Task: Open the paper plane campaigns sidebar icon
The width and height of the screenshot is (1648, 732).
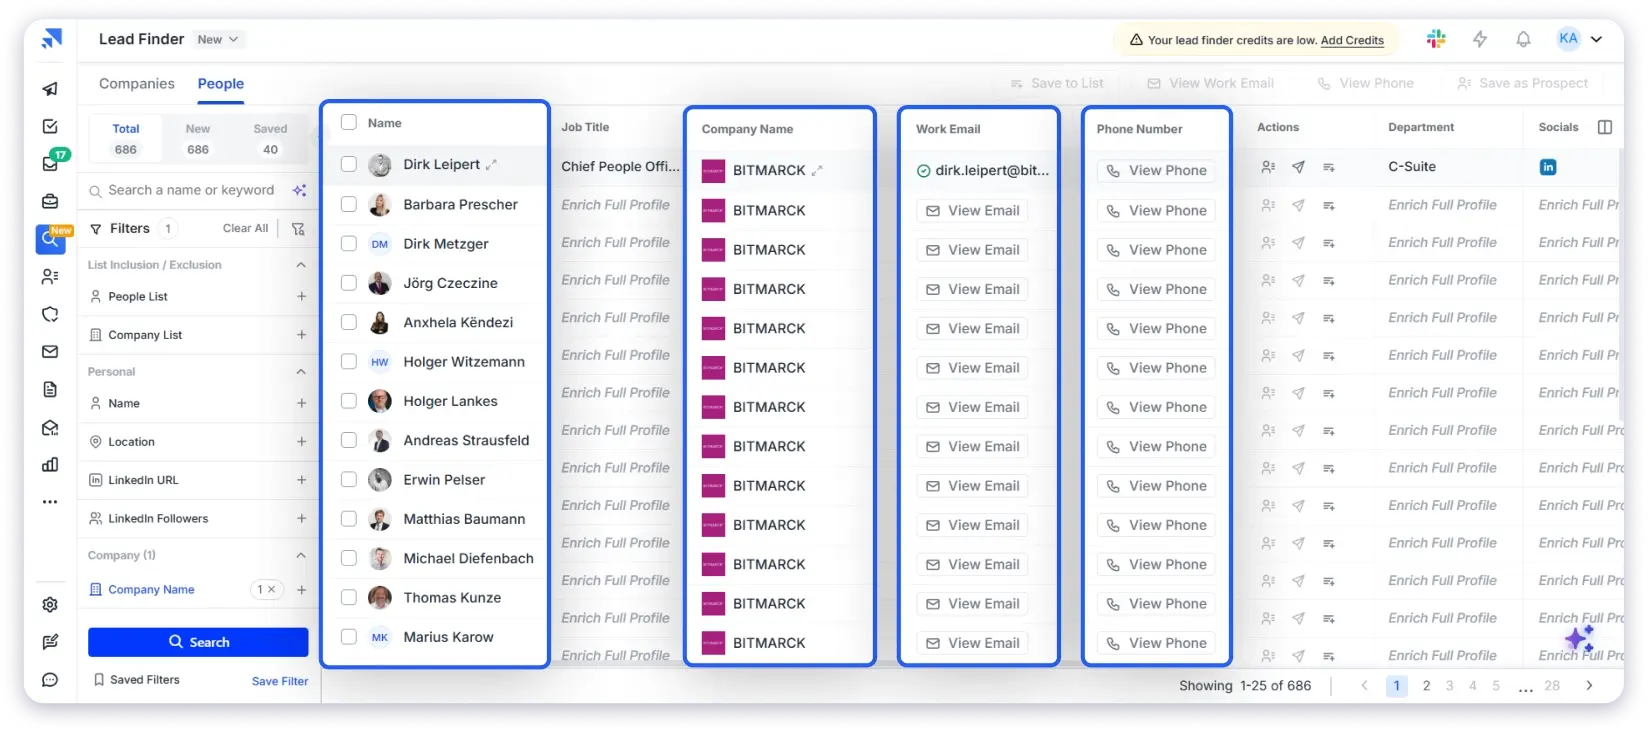Action: (x=50, y=88)
